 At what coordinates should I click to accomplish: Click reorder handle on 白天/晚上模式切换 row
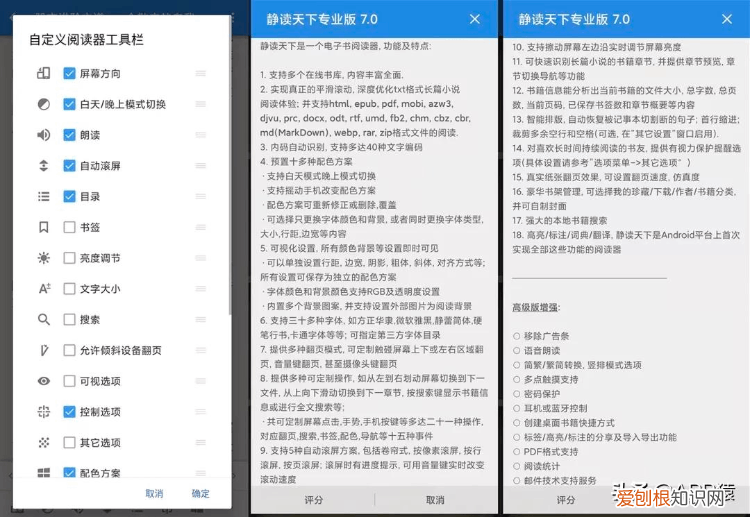click(200, 104)
